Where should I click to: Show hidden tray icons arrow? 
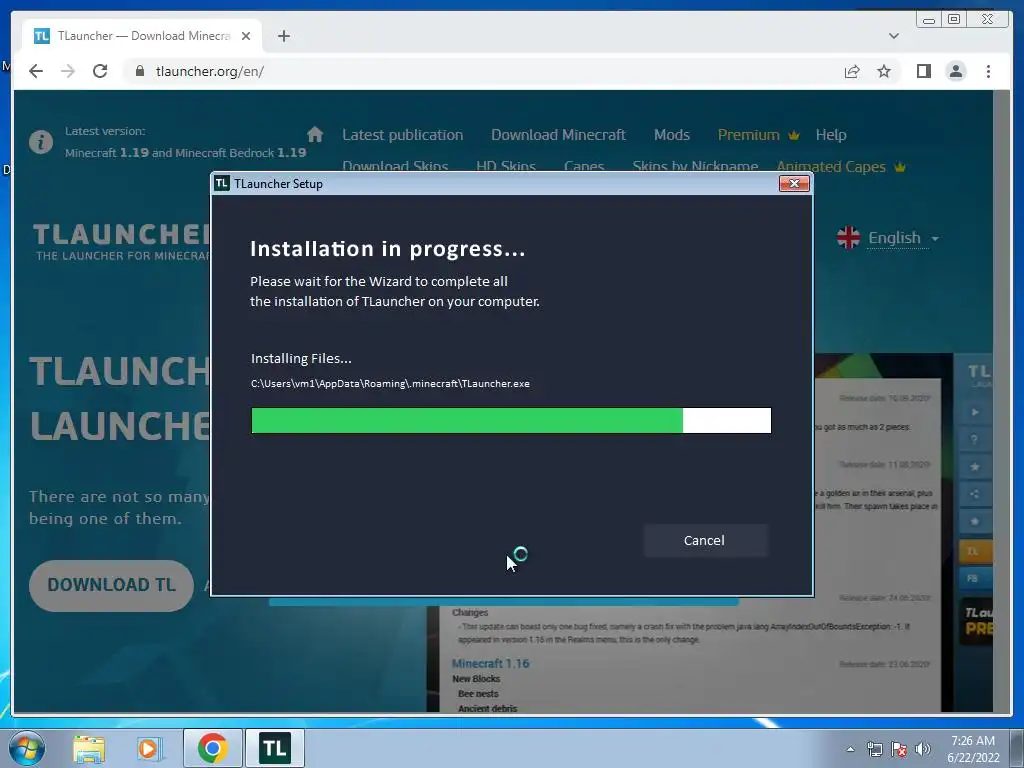coord(850,749)
